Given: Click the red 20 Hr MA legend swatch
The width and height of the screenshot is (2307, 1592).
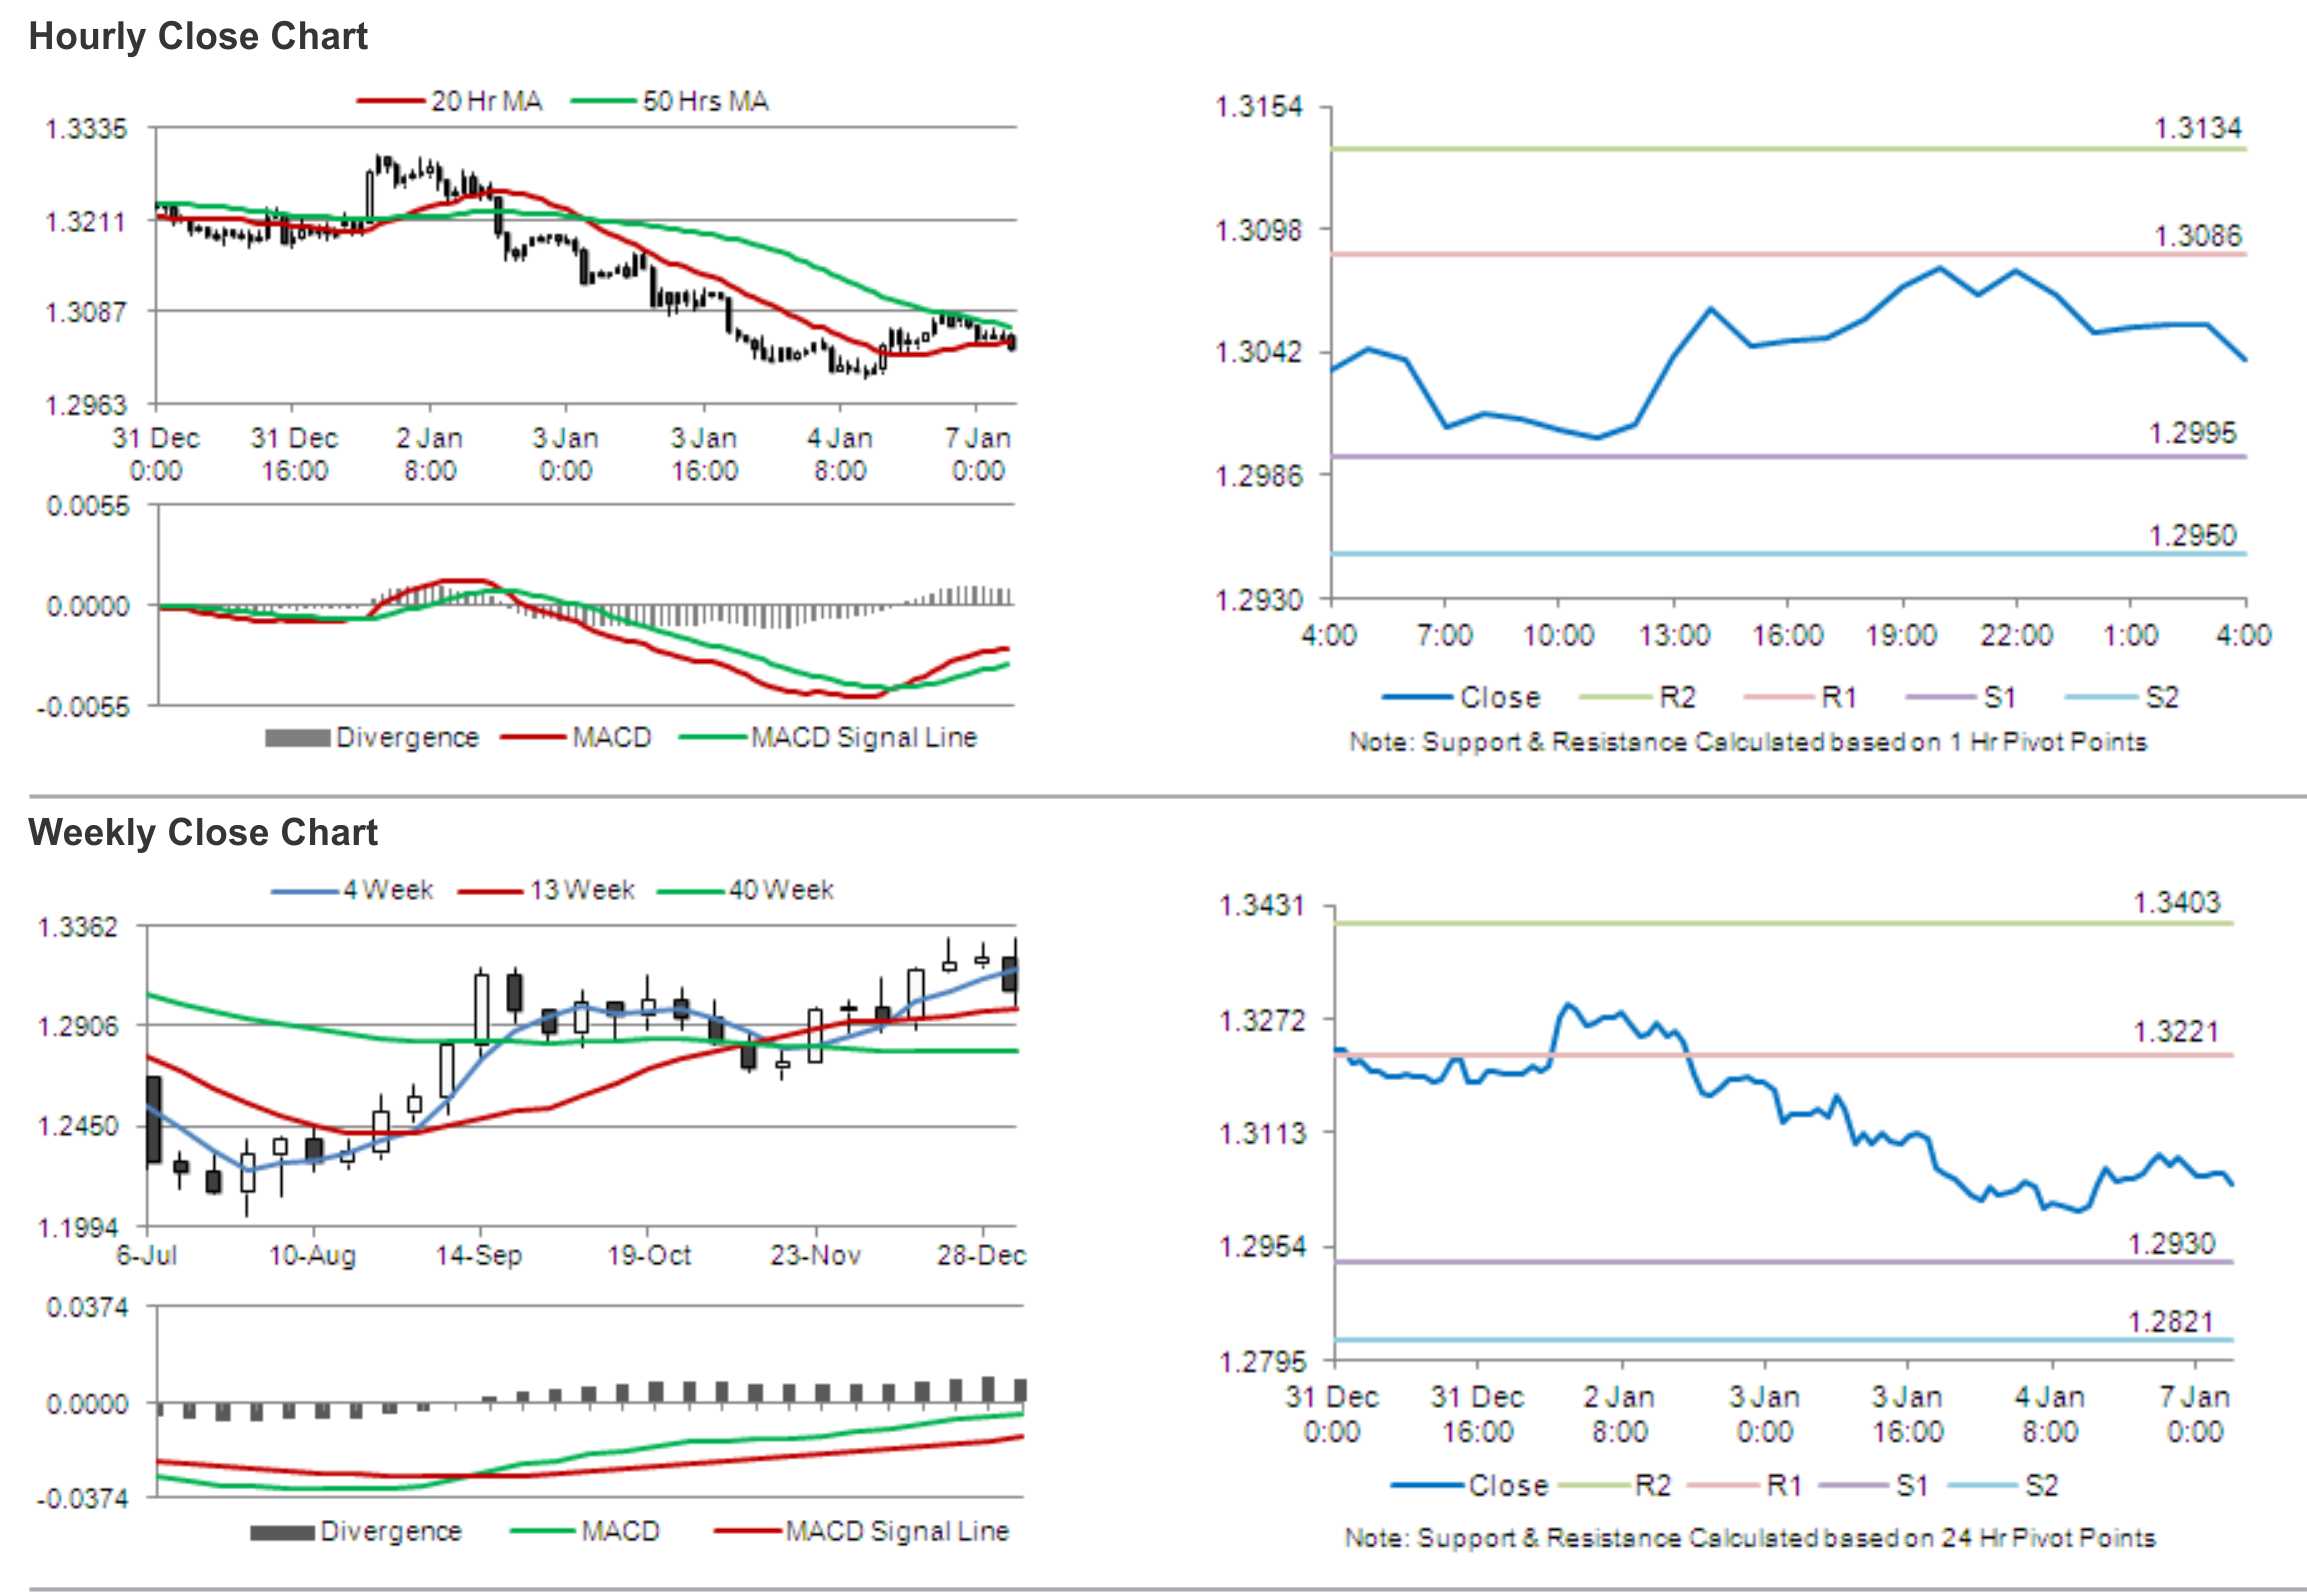Looking at the screenshot, I should [x=391, y=101].
